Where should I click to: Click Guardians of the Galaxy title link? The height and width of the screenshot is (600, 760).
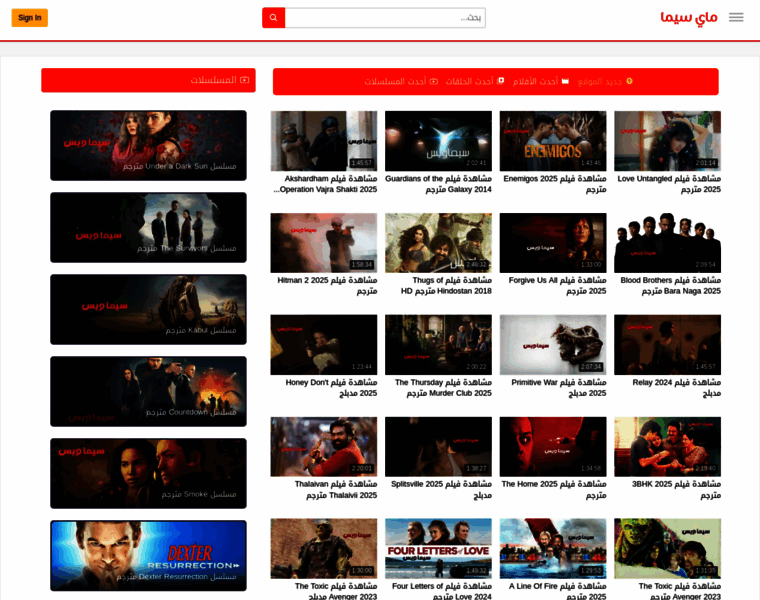pyautogui.click(x=438, y=184)
